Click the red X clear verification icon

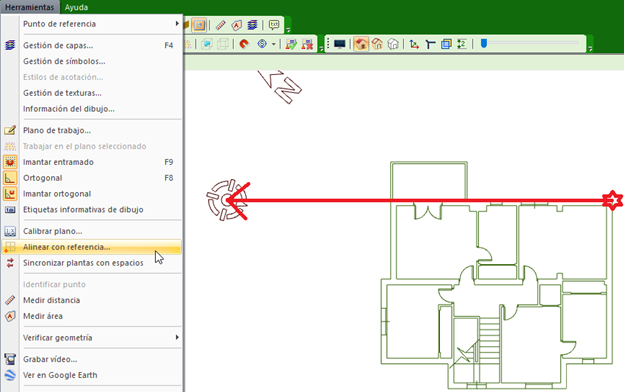tap(307, 44)
